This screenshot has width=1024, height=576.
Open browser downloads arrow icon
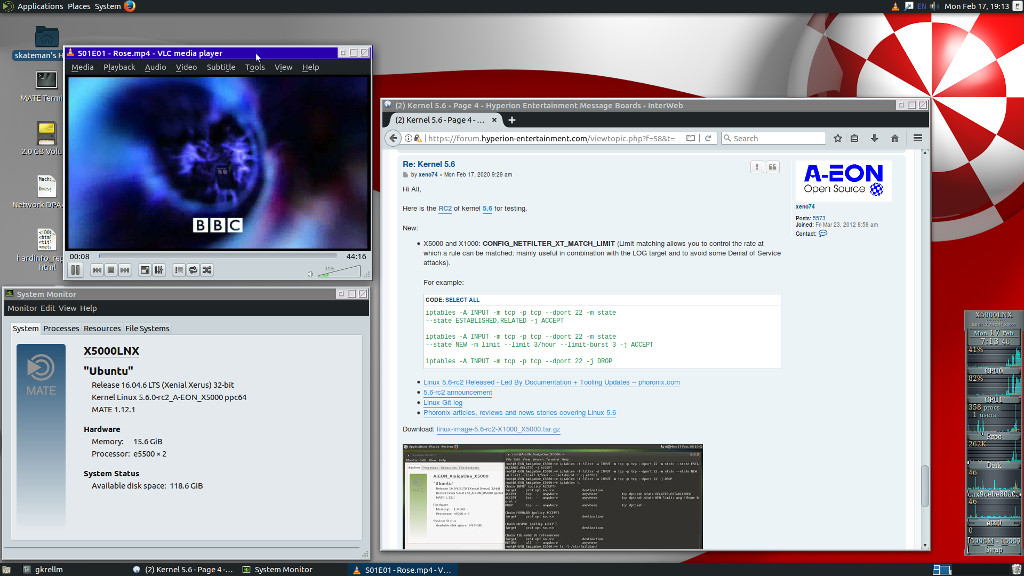874,138
